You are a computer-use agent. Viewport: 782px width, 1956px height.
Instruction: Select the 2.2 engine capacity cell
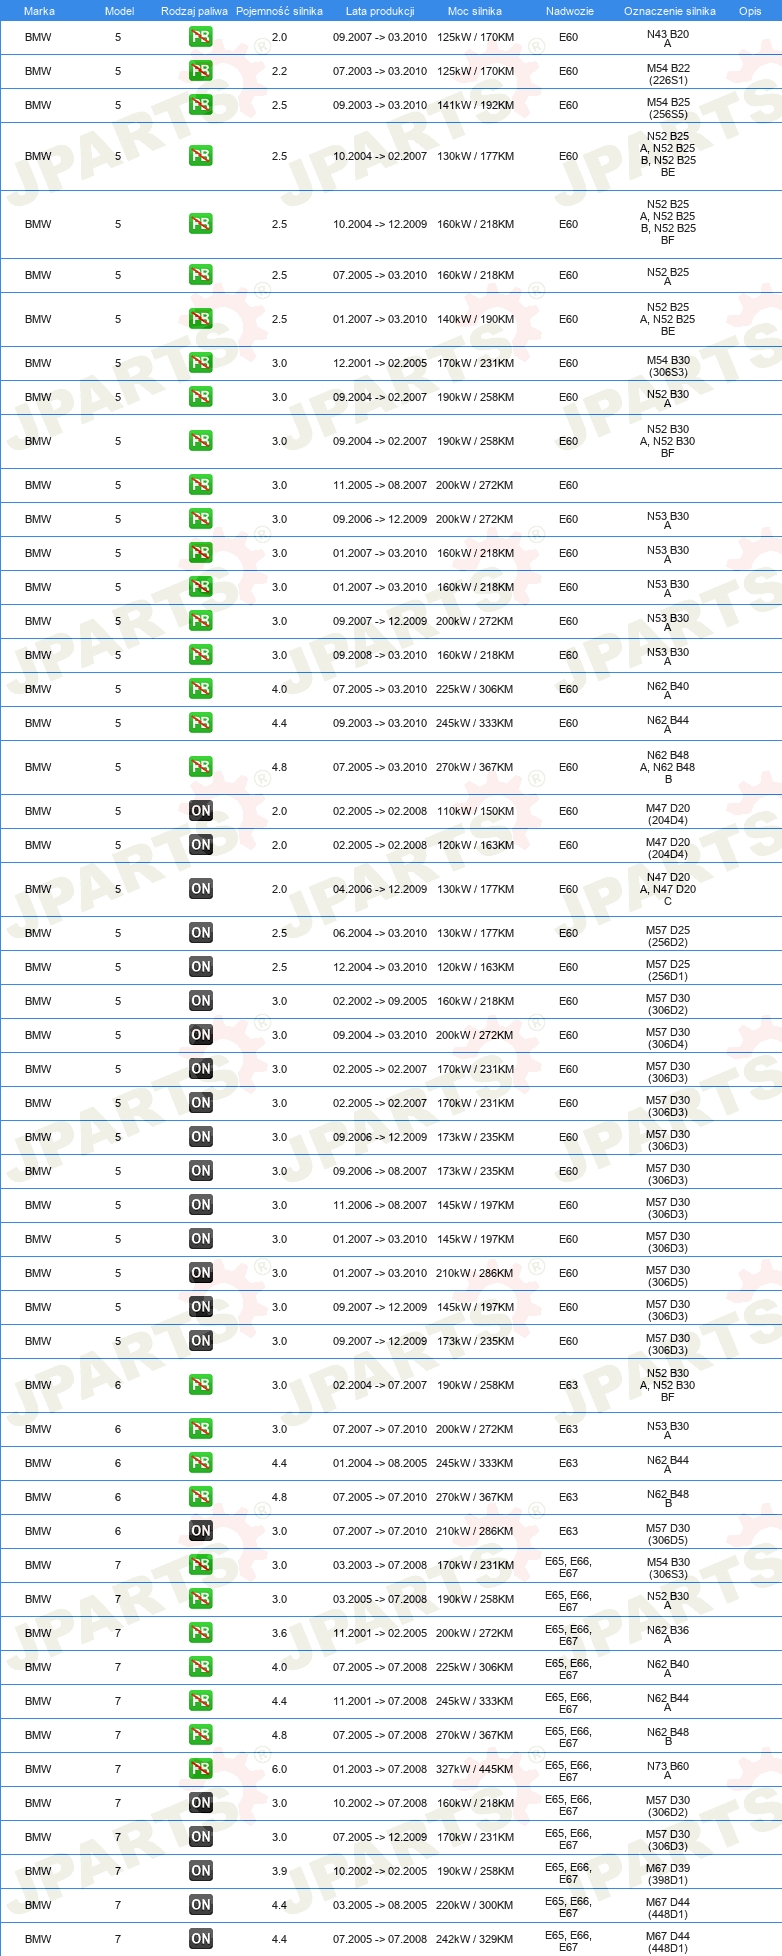tap(279, 71)
